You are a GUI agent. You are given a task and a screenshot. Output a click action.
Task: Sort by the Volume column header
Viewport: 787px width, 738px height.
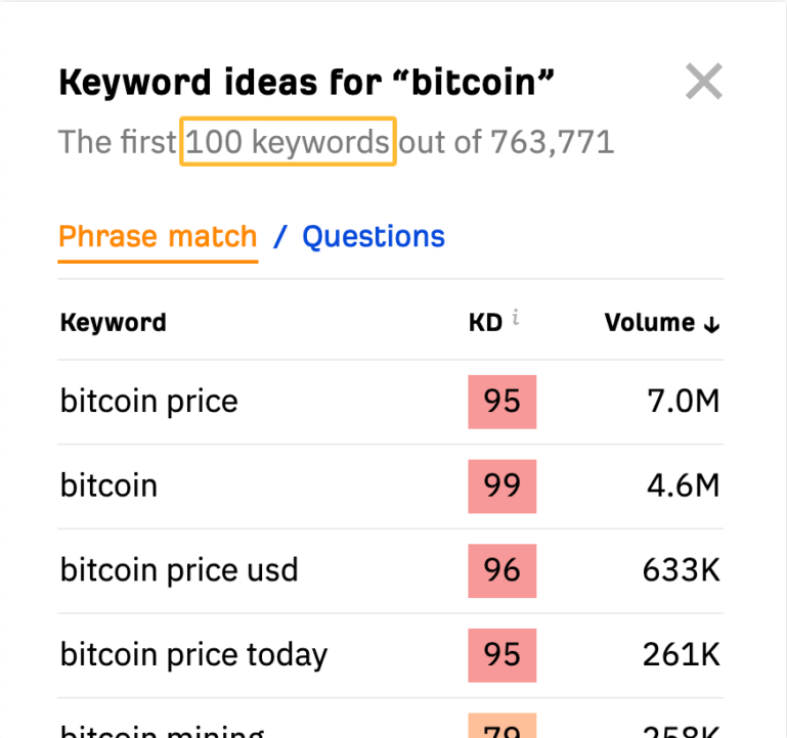[x=649, y=323]
